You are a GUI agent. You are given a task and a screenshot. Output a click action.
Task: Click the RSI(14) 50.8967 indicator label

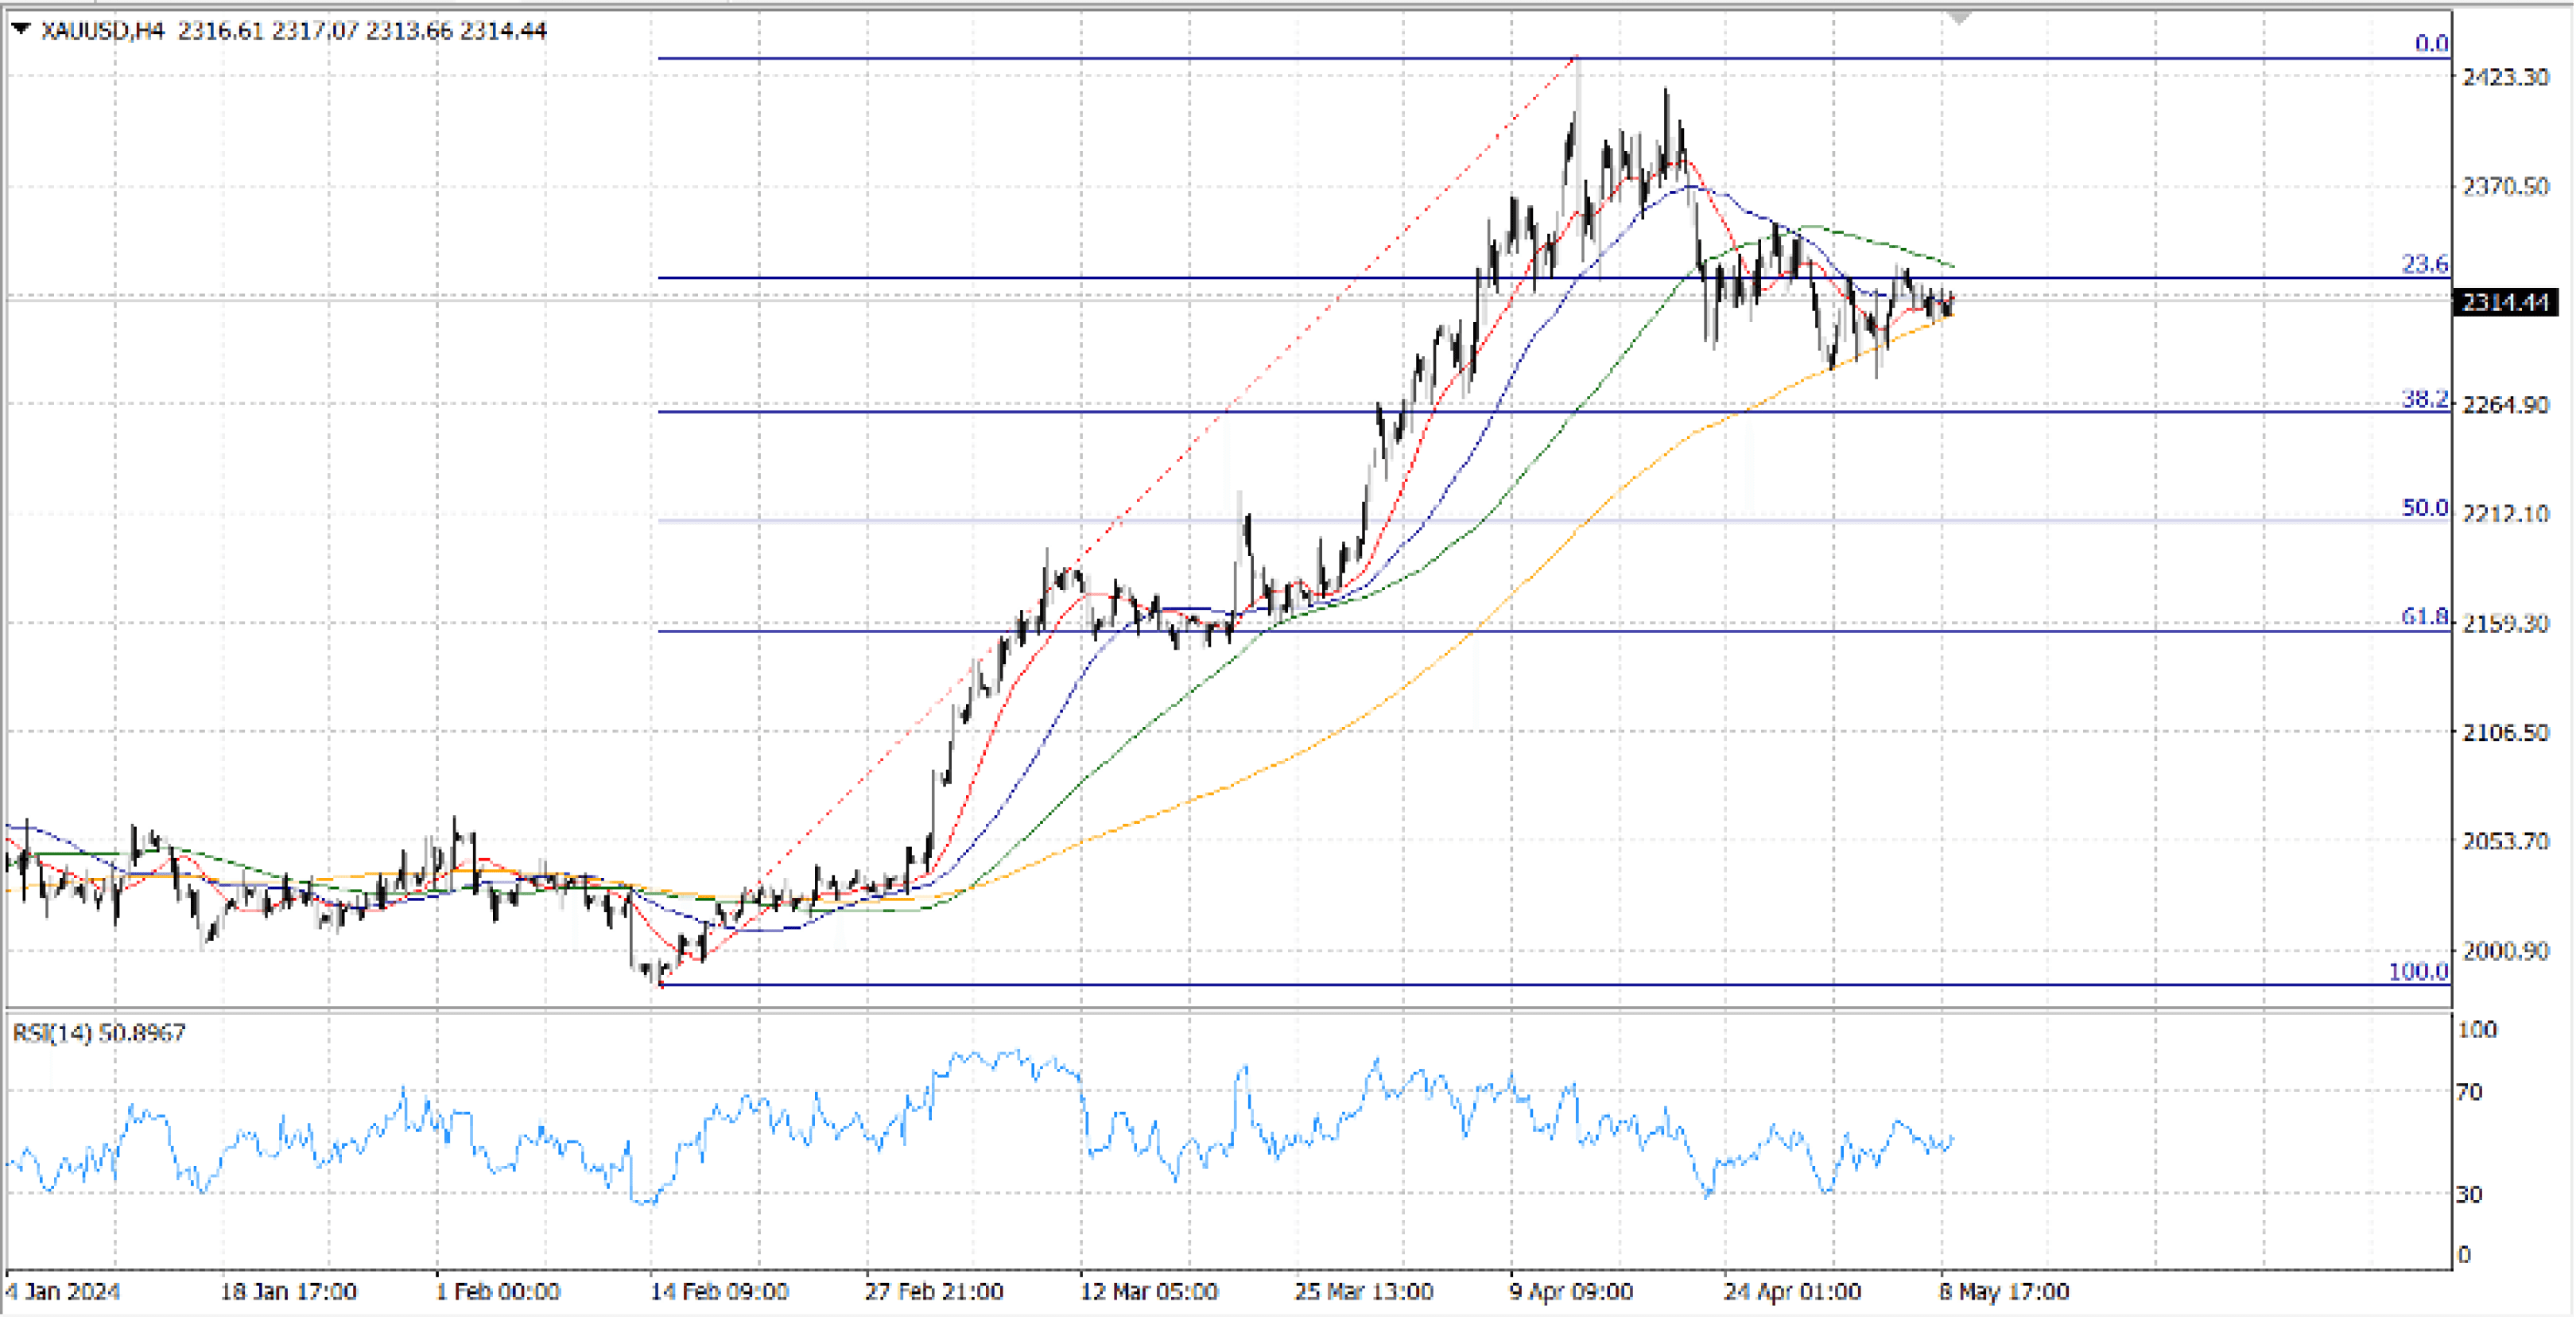point(99,1032)
